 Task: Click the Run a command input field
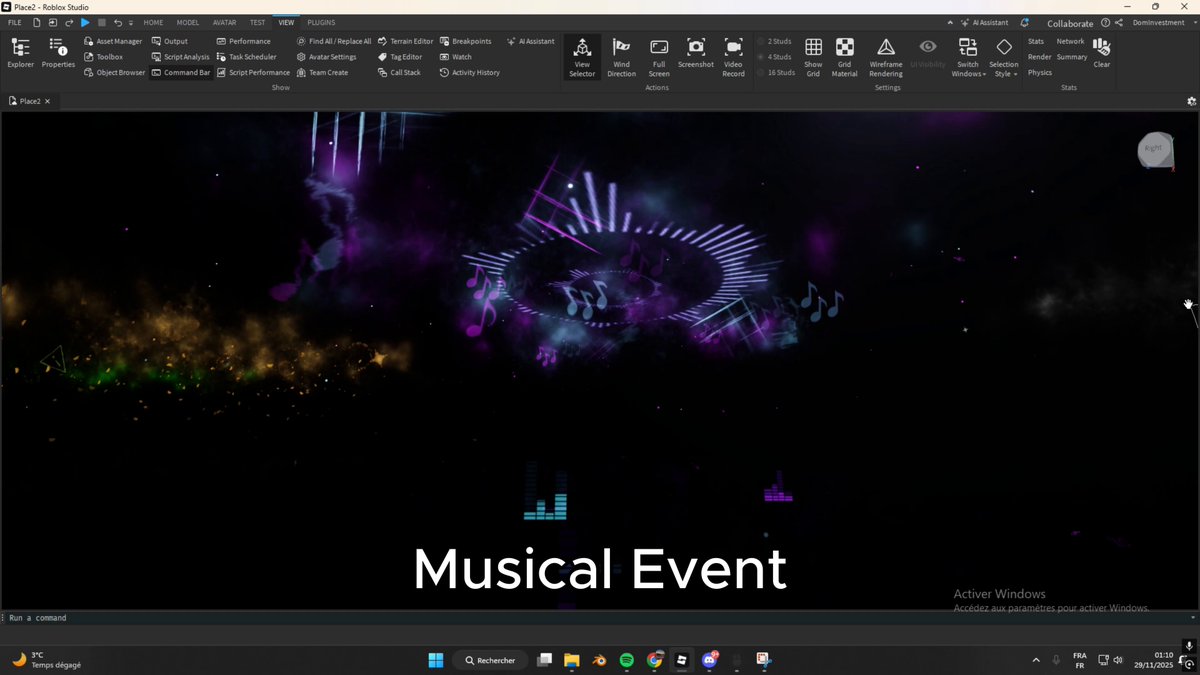click(x=595, y=618)
